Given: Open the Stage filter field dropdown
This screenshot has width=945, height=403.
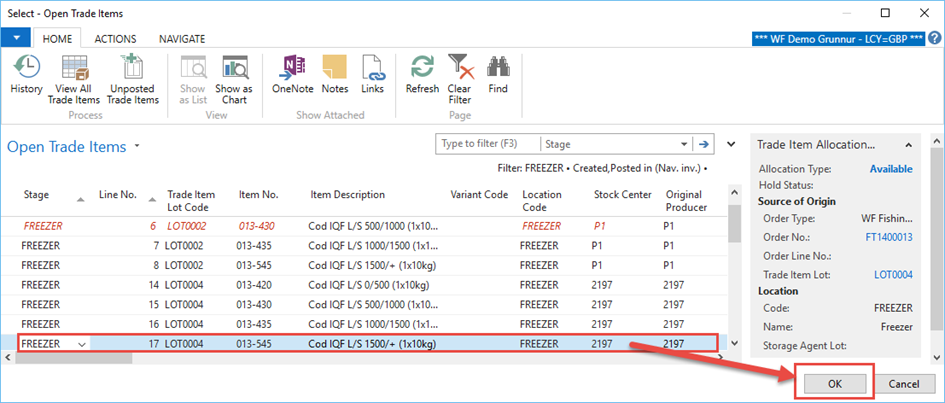Looking at the screenshot, I should [684, 143].
